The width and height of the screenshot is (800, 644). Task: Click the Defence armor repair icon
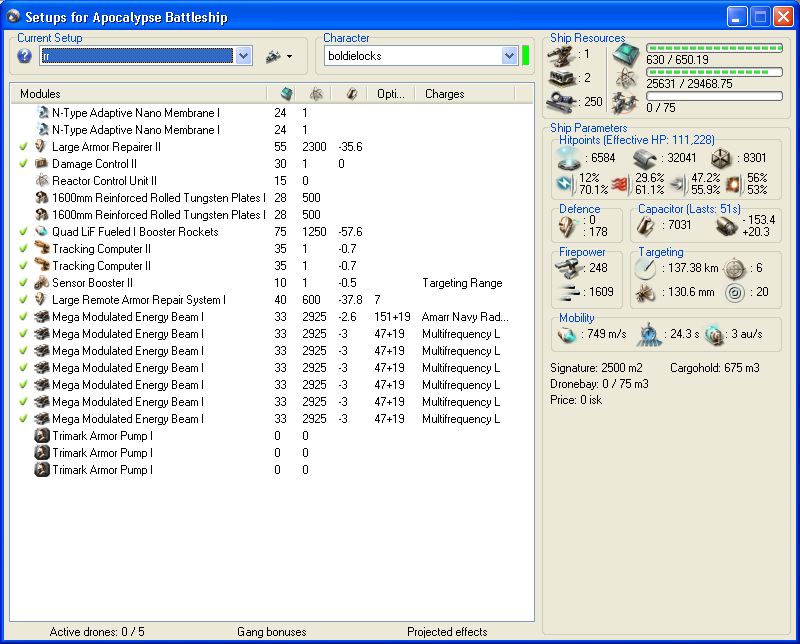click(567, 226)
